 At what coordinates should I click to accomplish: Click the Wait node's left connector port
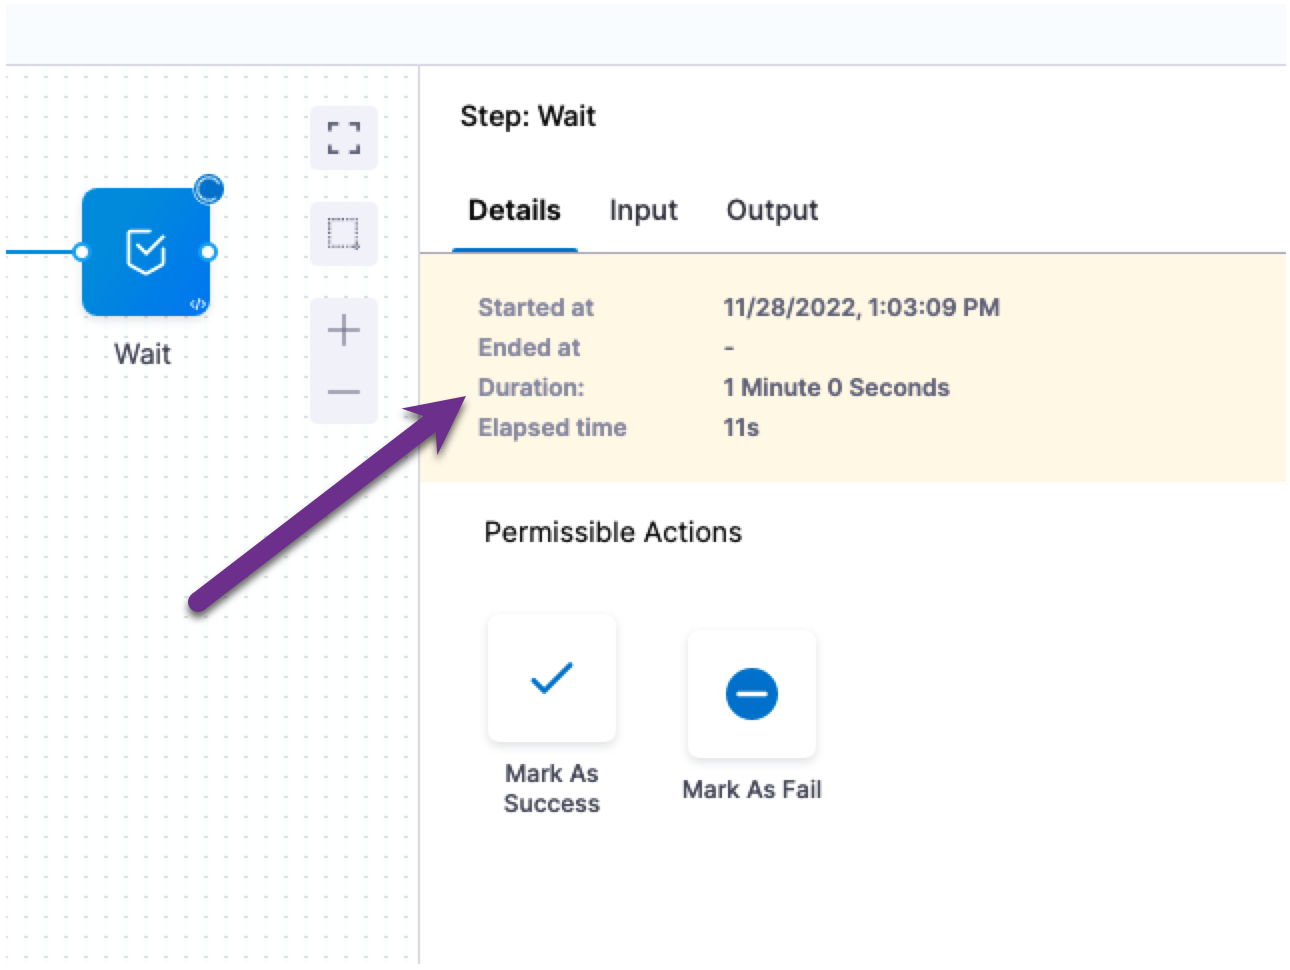pyautogui.click(x=82, y=252)
